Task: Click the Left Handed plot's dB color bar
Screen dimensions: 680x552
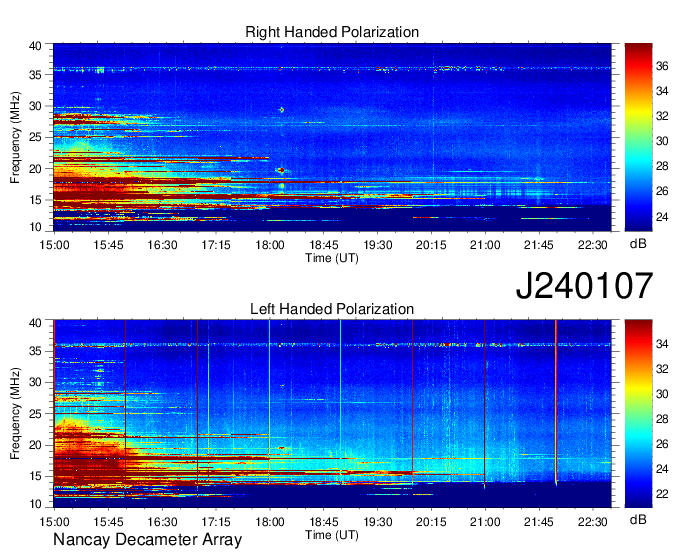Action: pos(638,414)
